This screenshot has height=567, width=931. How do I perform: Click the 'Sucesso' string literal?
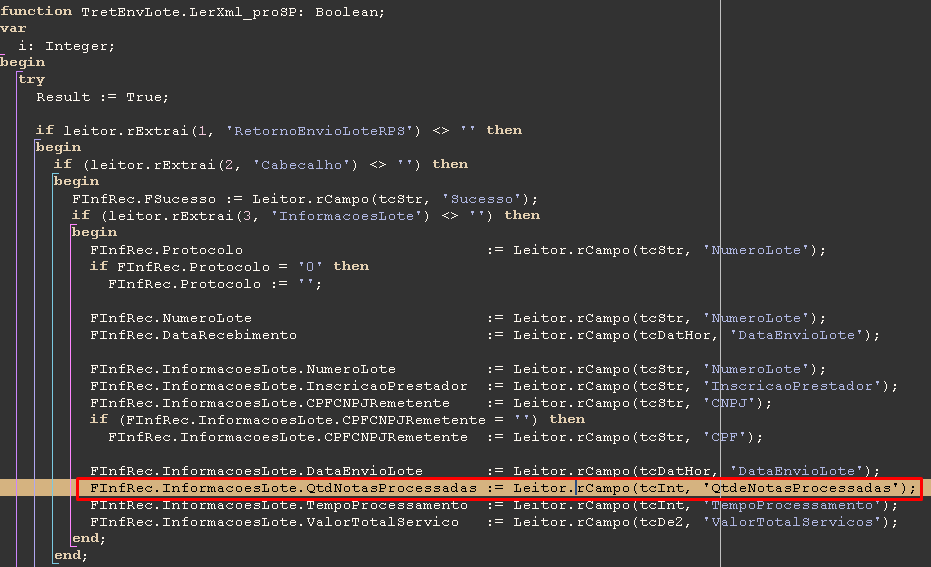482,199
